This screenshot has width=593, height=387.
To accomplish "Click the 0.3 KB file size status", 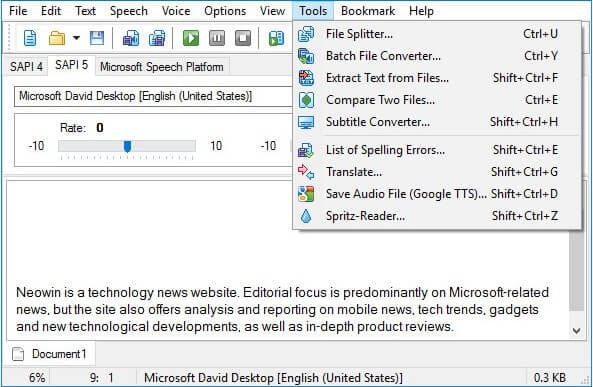I will click(x=550, y=377).
